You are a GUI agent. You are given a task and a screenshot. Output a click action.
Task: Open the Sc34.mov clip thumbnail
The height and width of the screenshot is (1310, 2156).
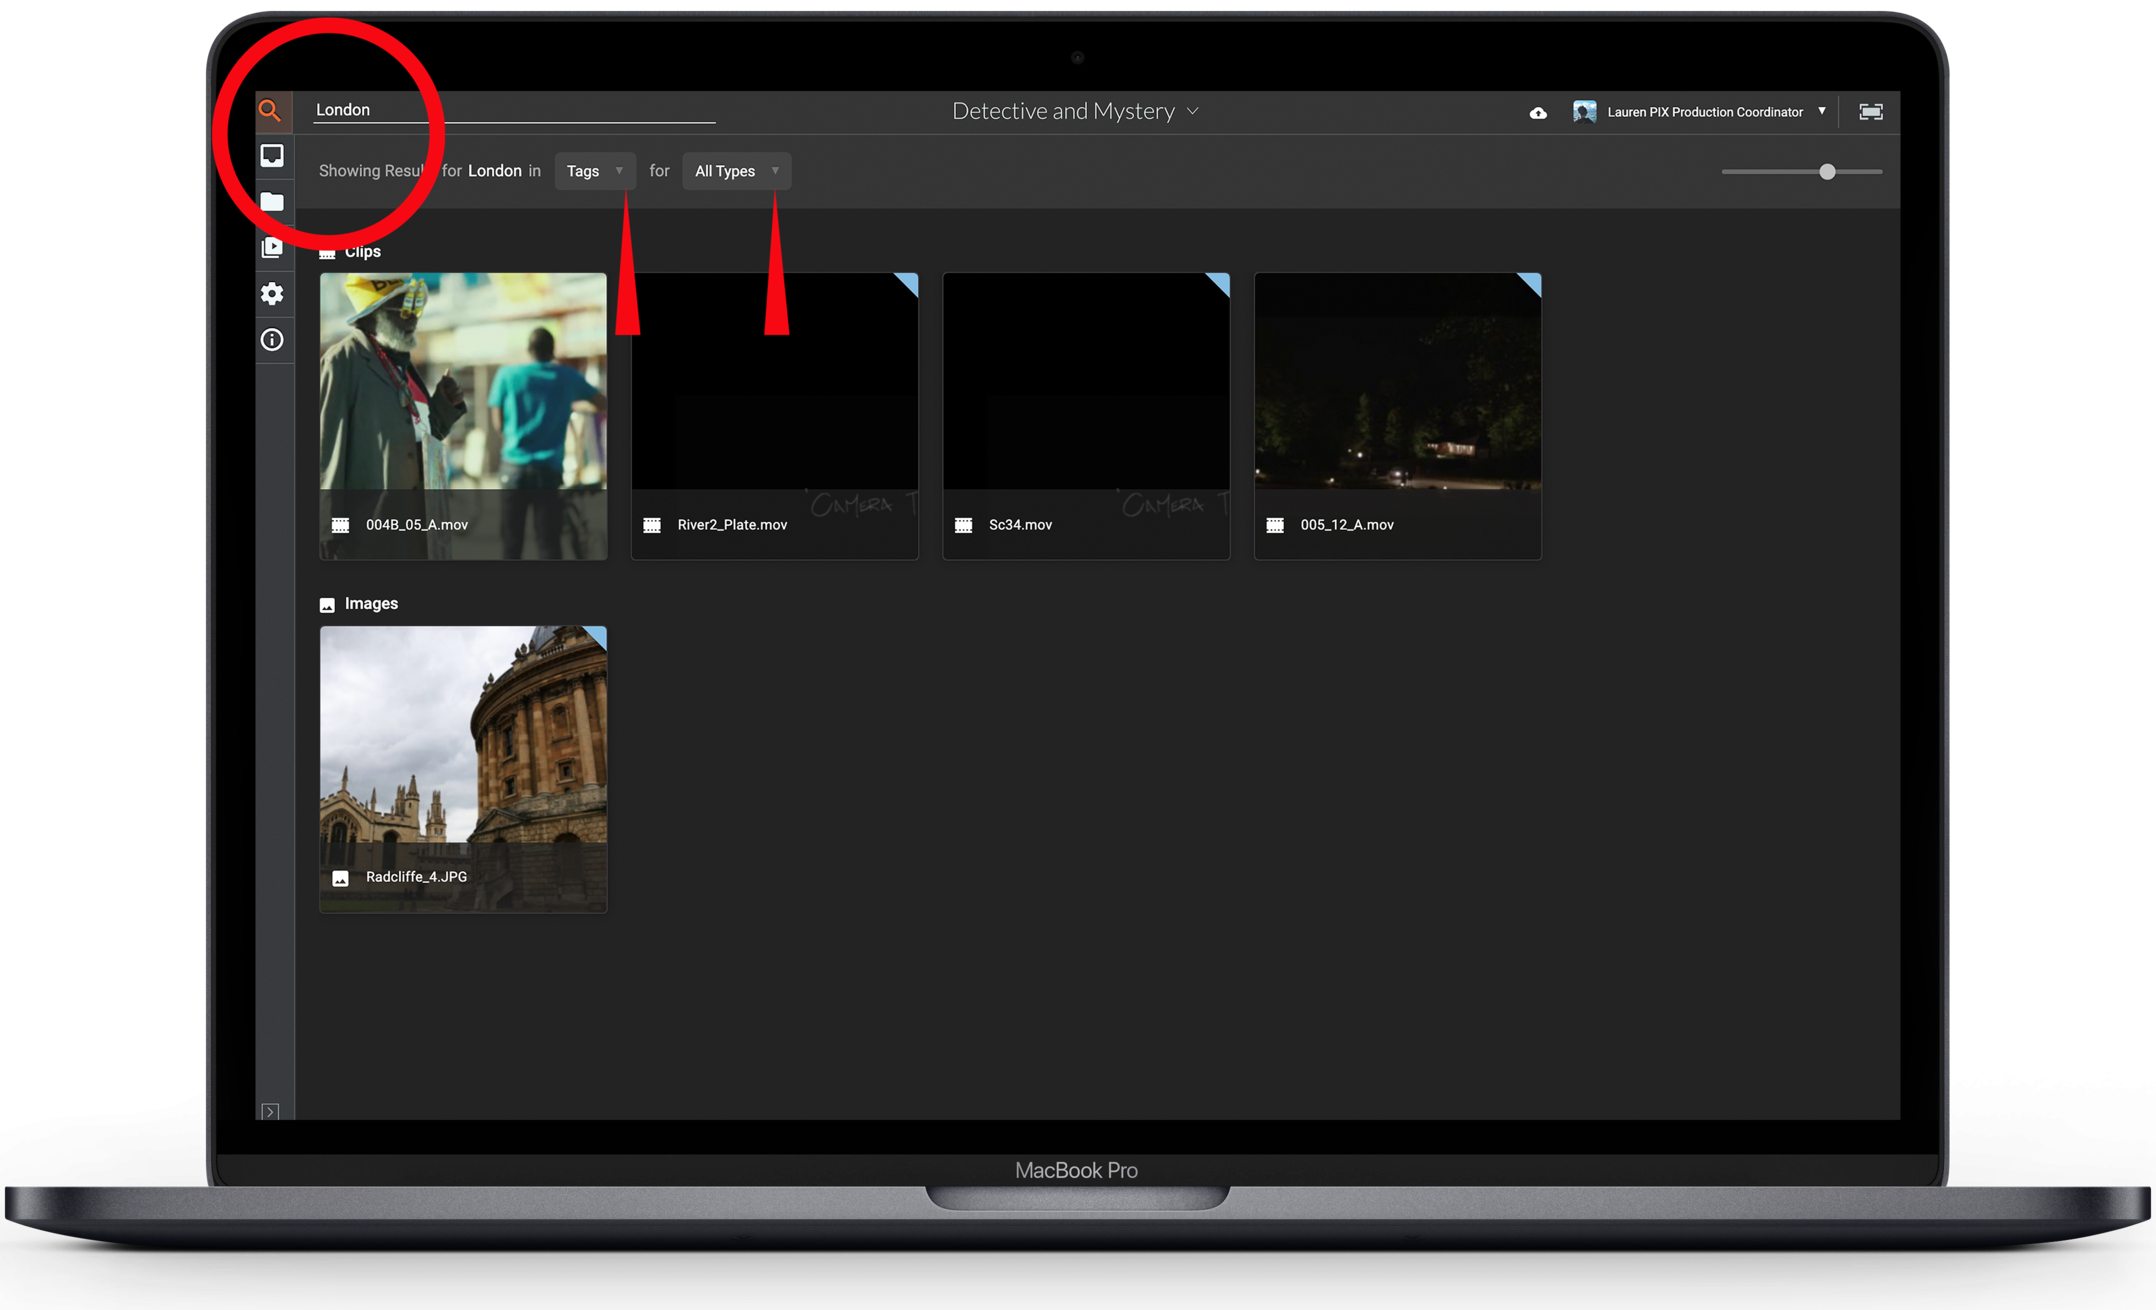tap(1086, 415)
